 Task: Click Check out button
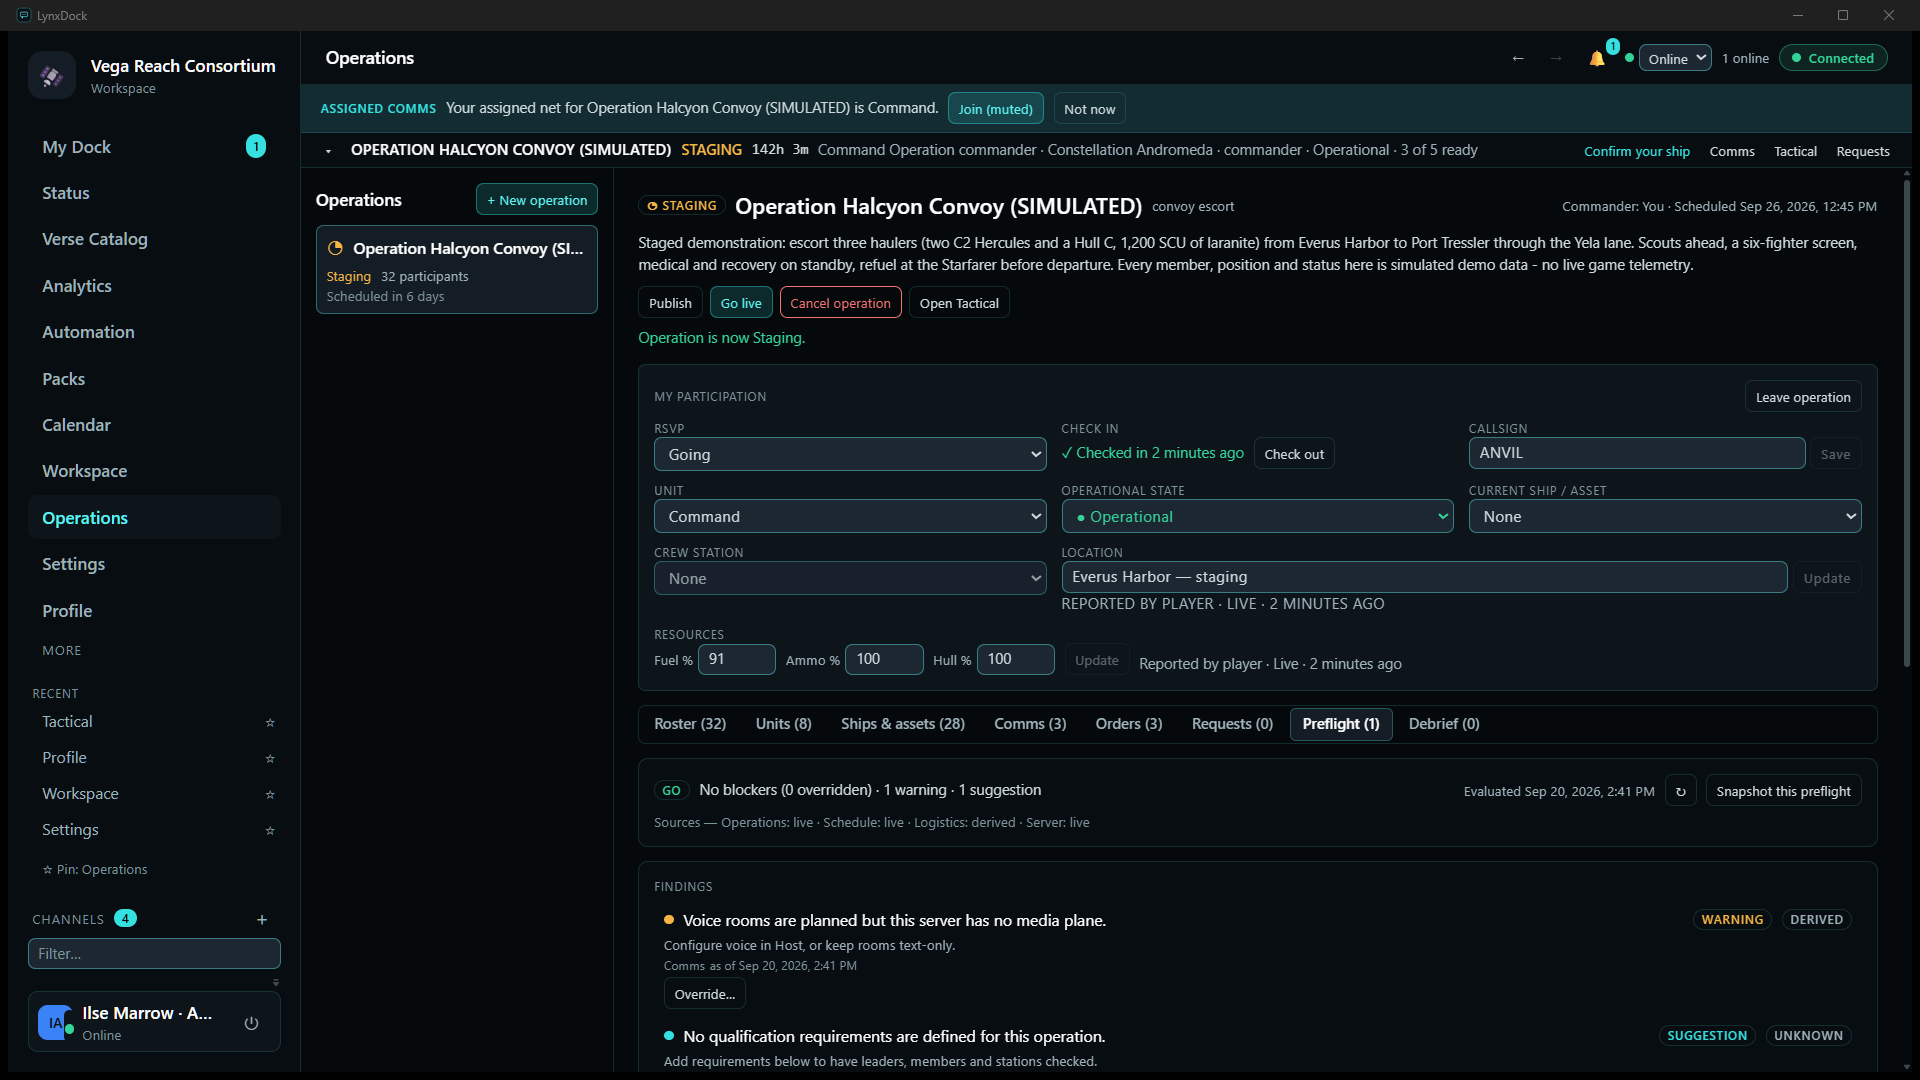1294,454
